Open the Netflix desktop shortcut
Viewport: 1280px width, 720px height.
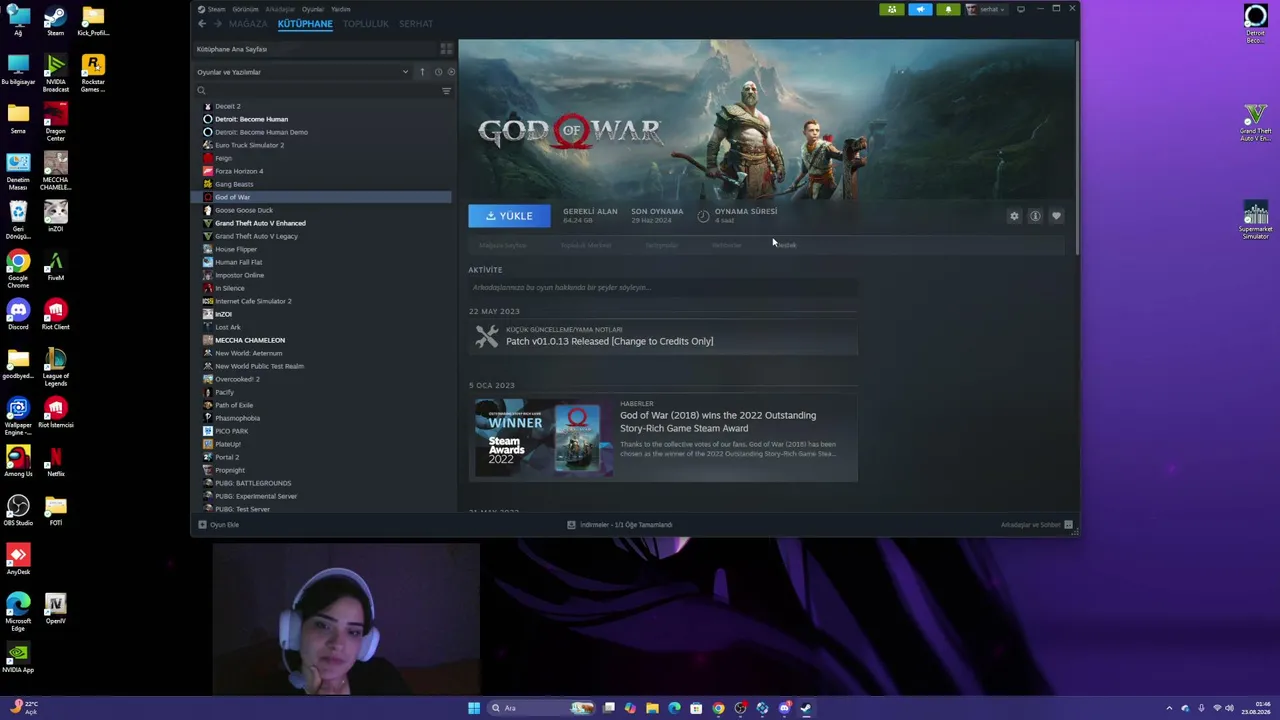pos(55,462)
